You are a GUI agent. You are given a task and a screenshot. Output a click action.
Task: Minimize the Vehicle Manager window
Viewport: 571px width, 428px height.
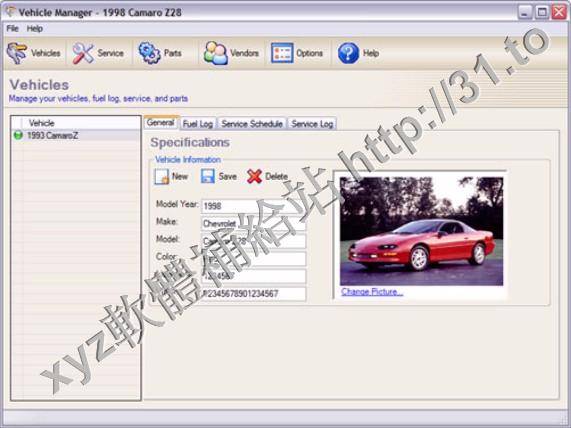click(524, 12)
